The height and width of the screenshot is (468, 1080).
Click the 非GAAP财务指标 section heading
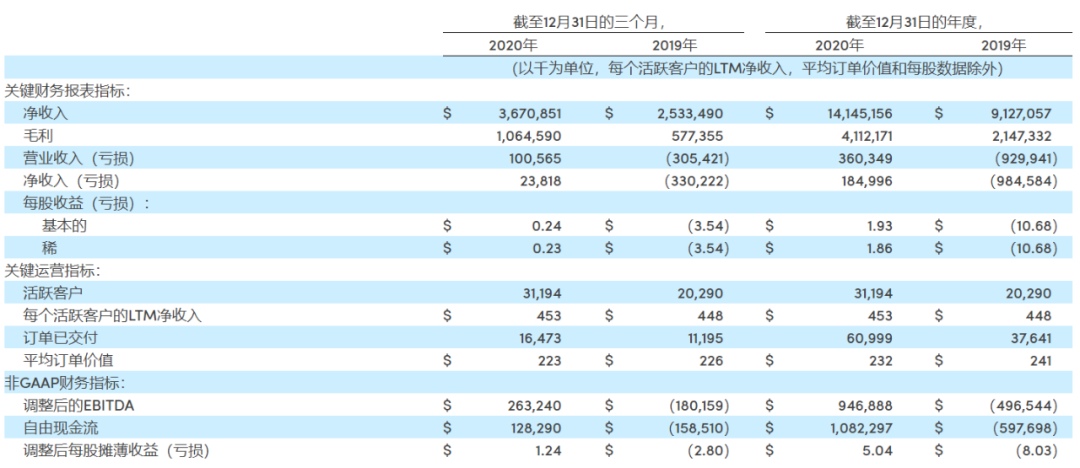[x=65, y=382]
